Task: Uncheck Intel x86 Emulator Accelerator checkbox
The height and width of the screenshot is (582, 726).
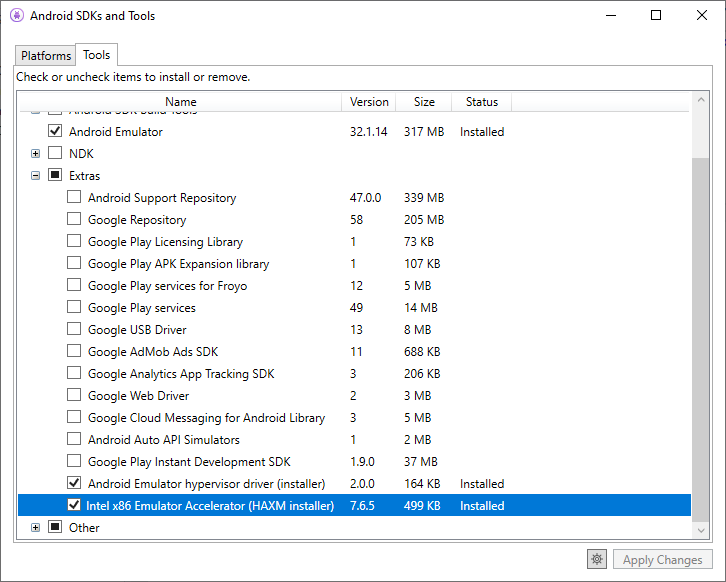Action: pyautogui.click(x=74, y=505)
